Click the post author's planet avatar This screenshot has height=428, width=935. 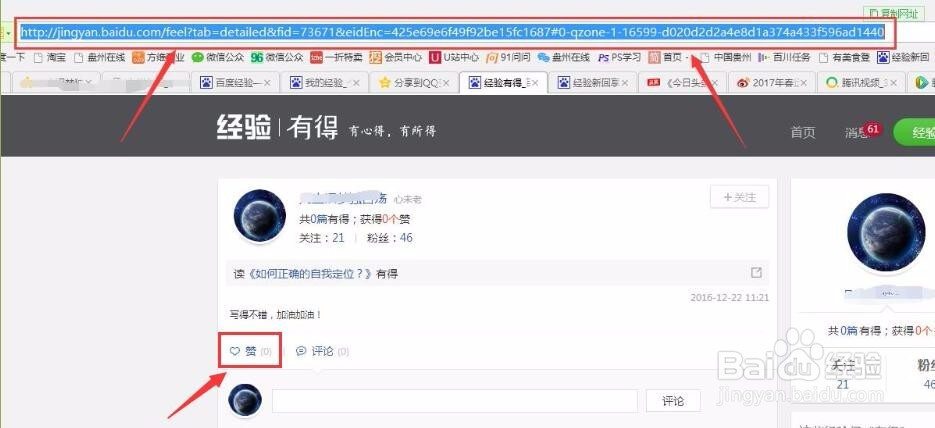pyautogui.click(x=259, y=216)
